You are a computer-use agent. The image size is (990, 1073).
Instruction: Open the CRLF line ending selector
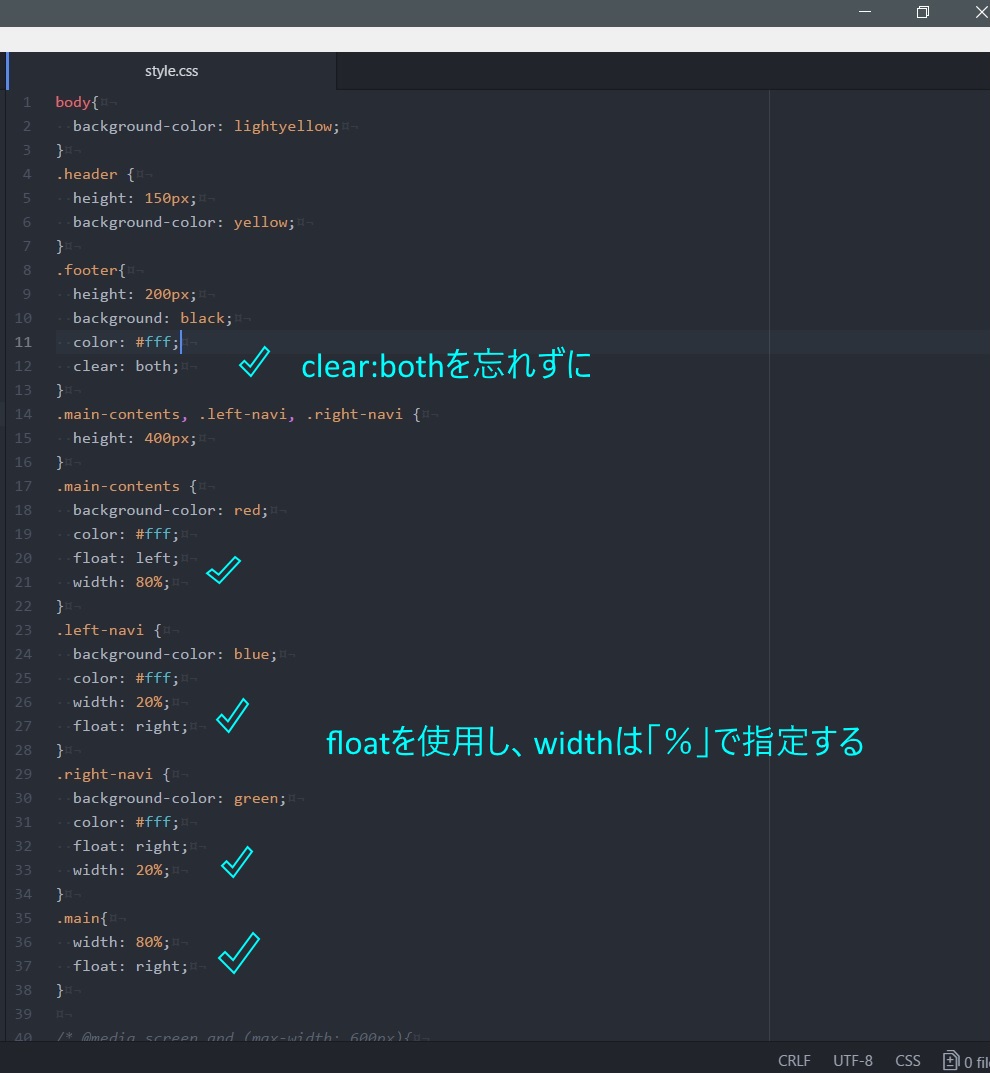pyautogui.click(x=794, y=1061)
